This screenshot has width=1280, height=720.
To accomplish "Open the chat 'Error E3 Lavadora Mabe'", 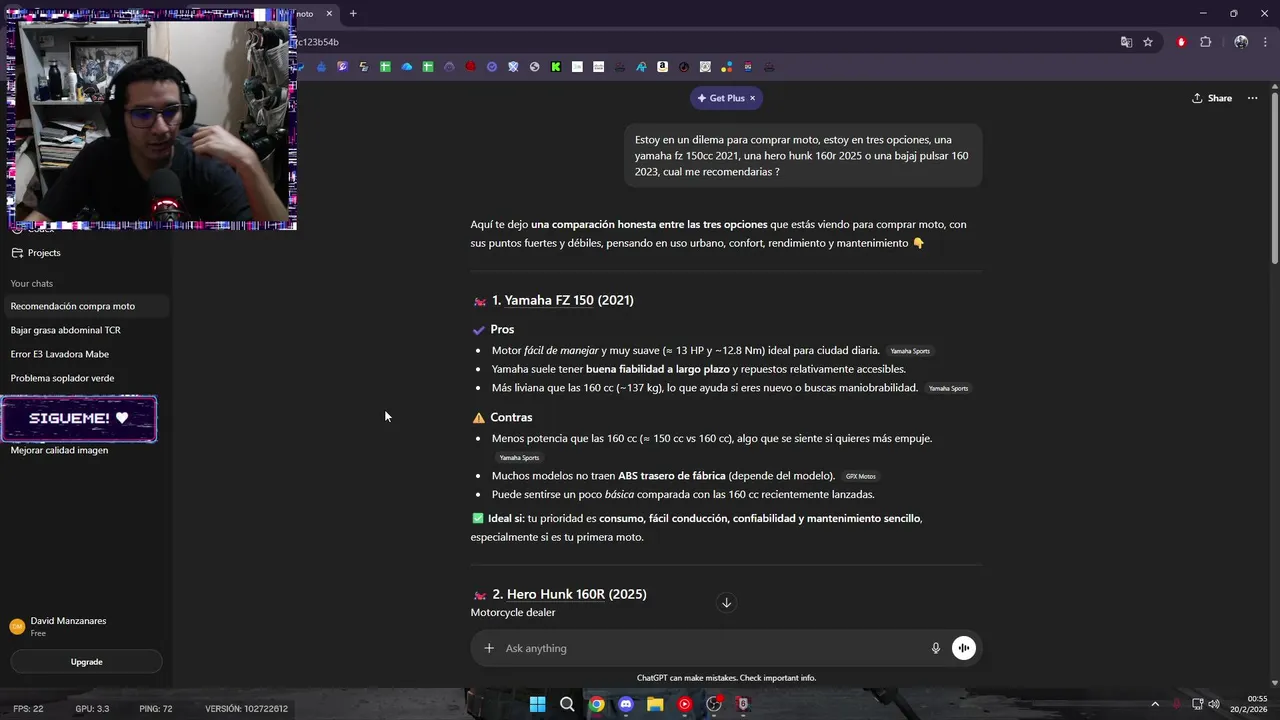I will (x=59, y=354).
